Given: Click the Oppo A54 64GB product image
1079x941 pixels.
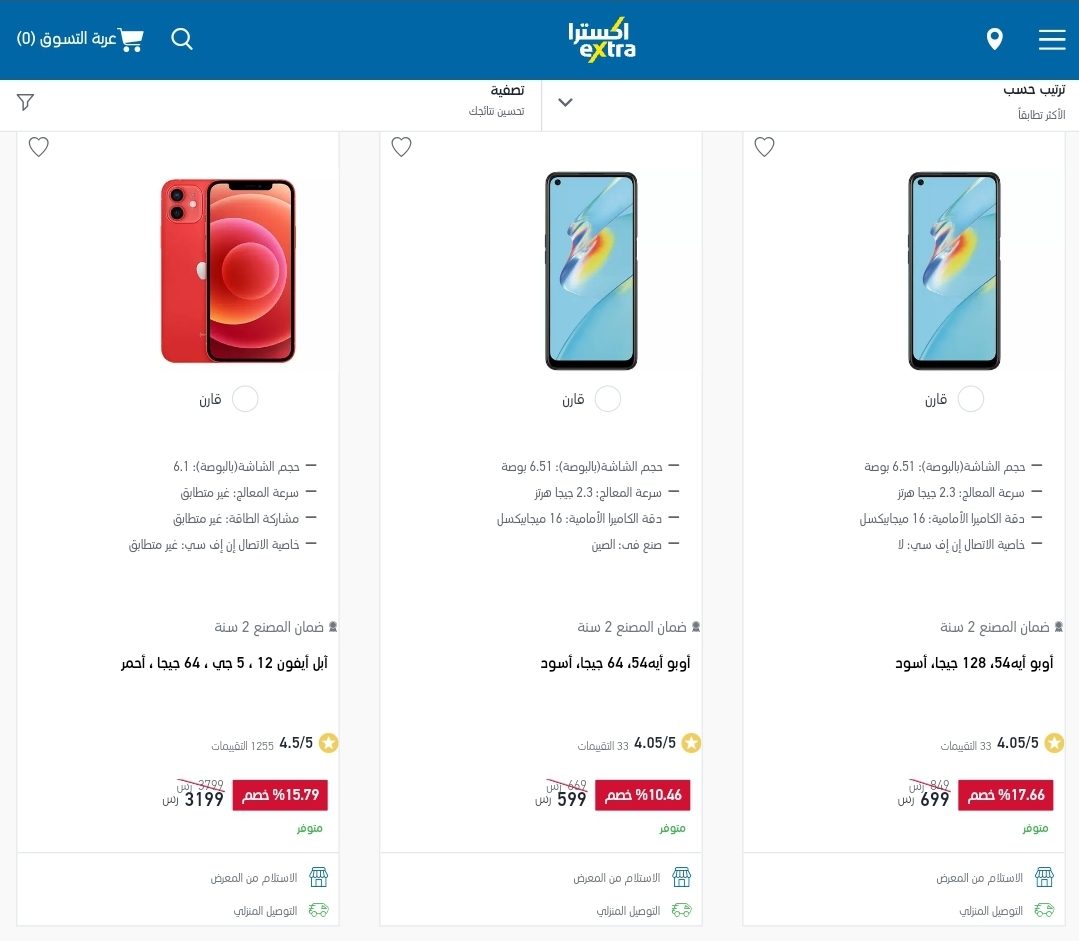Looking at the screenshot, I should [591, 271].
